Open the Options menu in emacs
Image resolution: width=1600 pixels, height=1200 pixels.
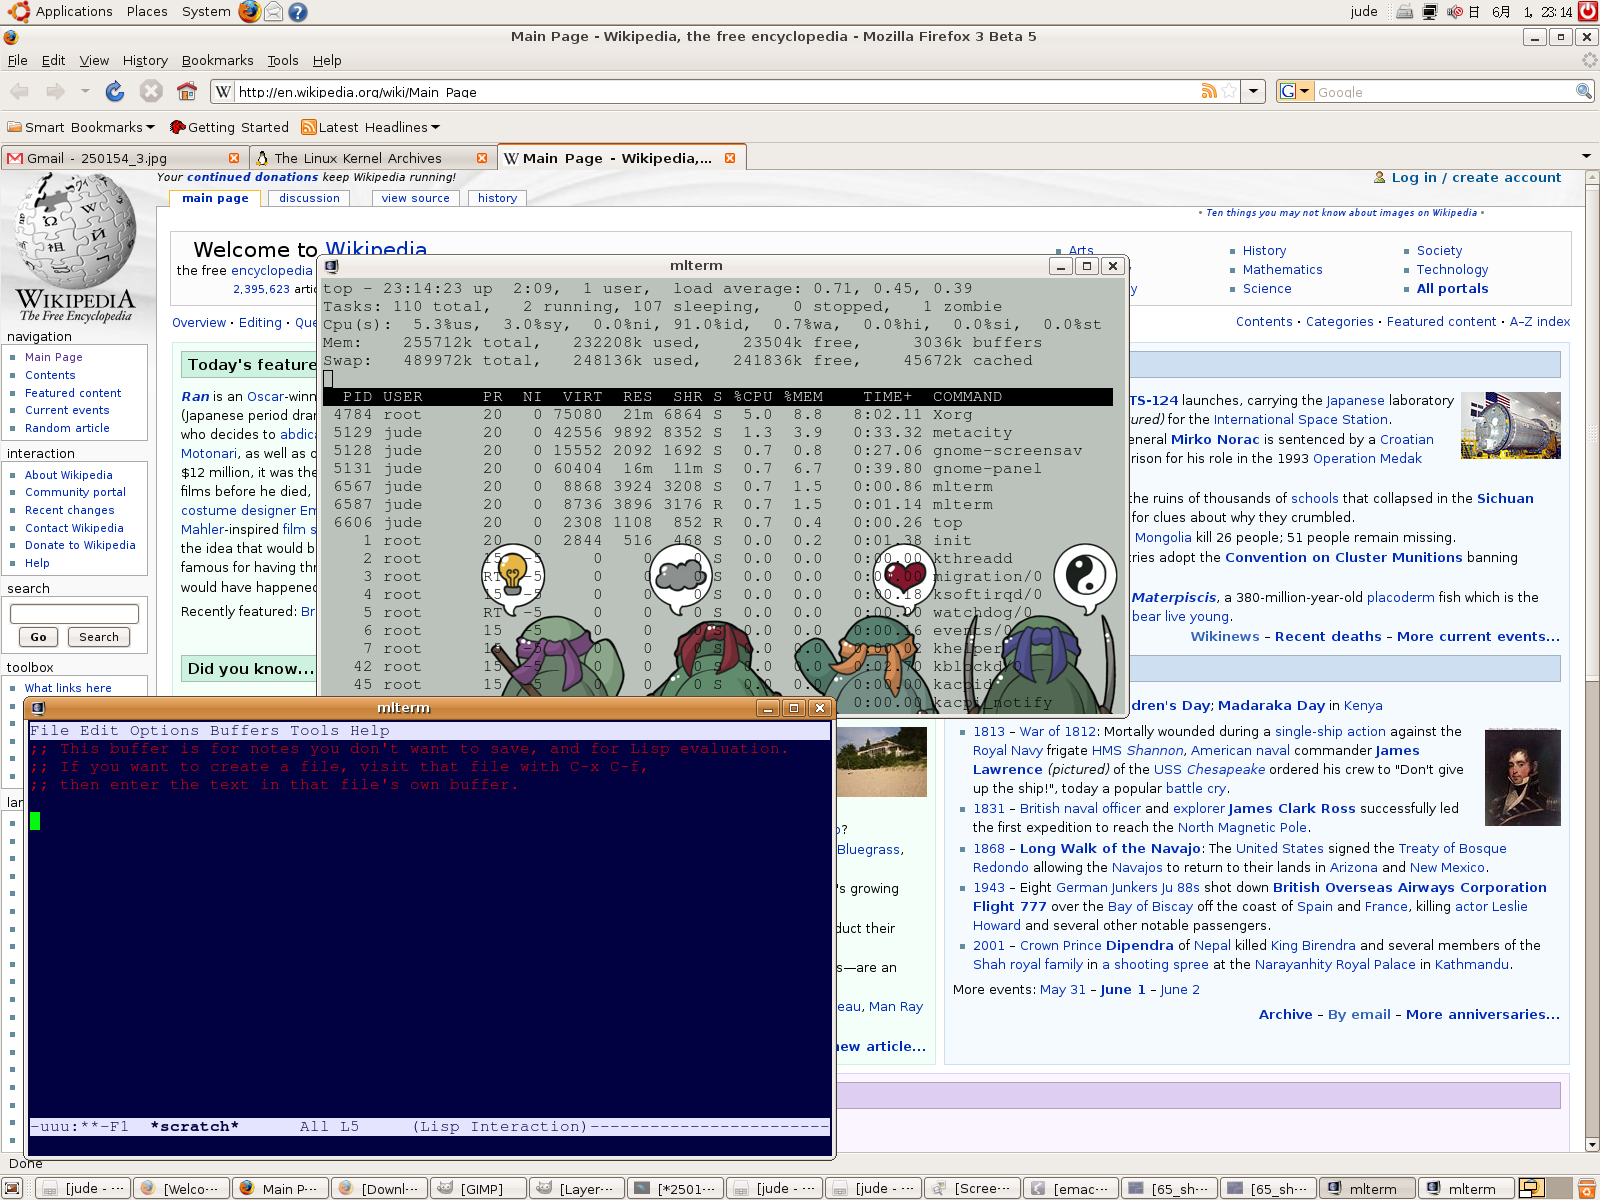tap(165, 731)
